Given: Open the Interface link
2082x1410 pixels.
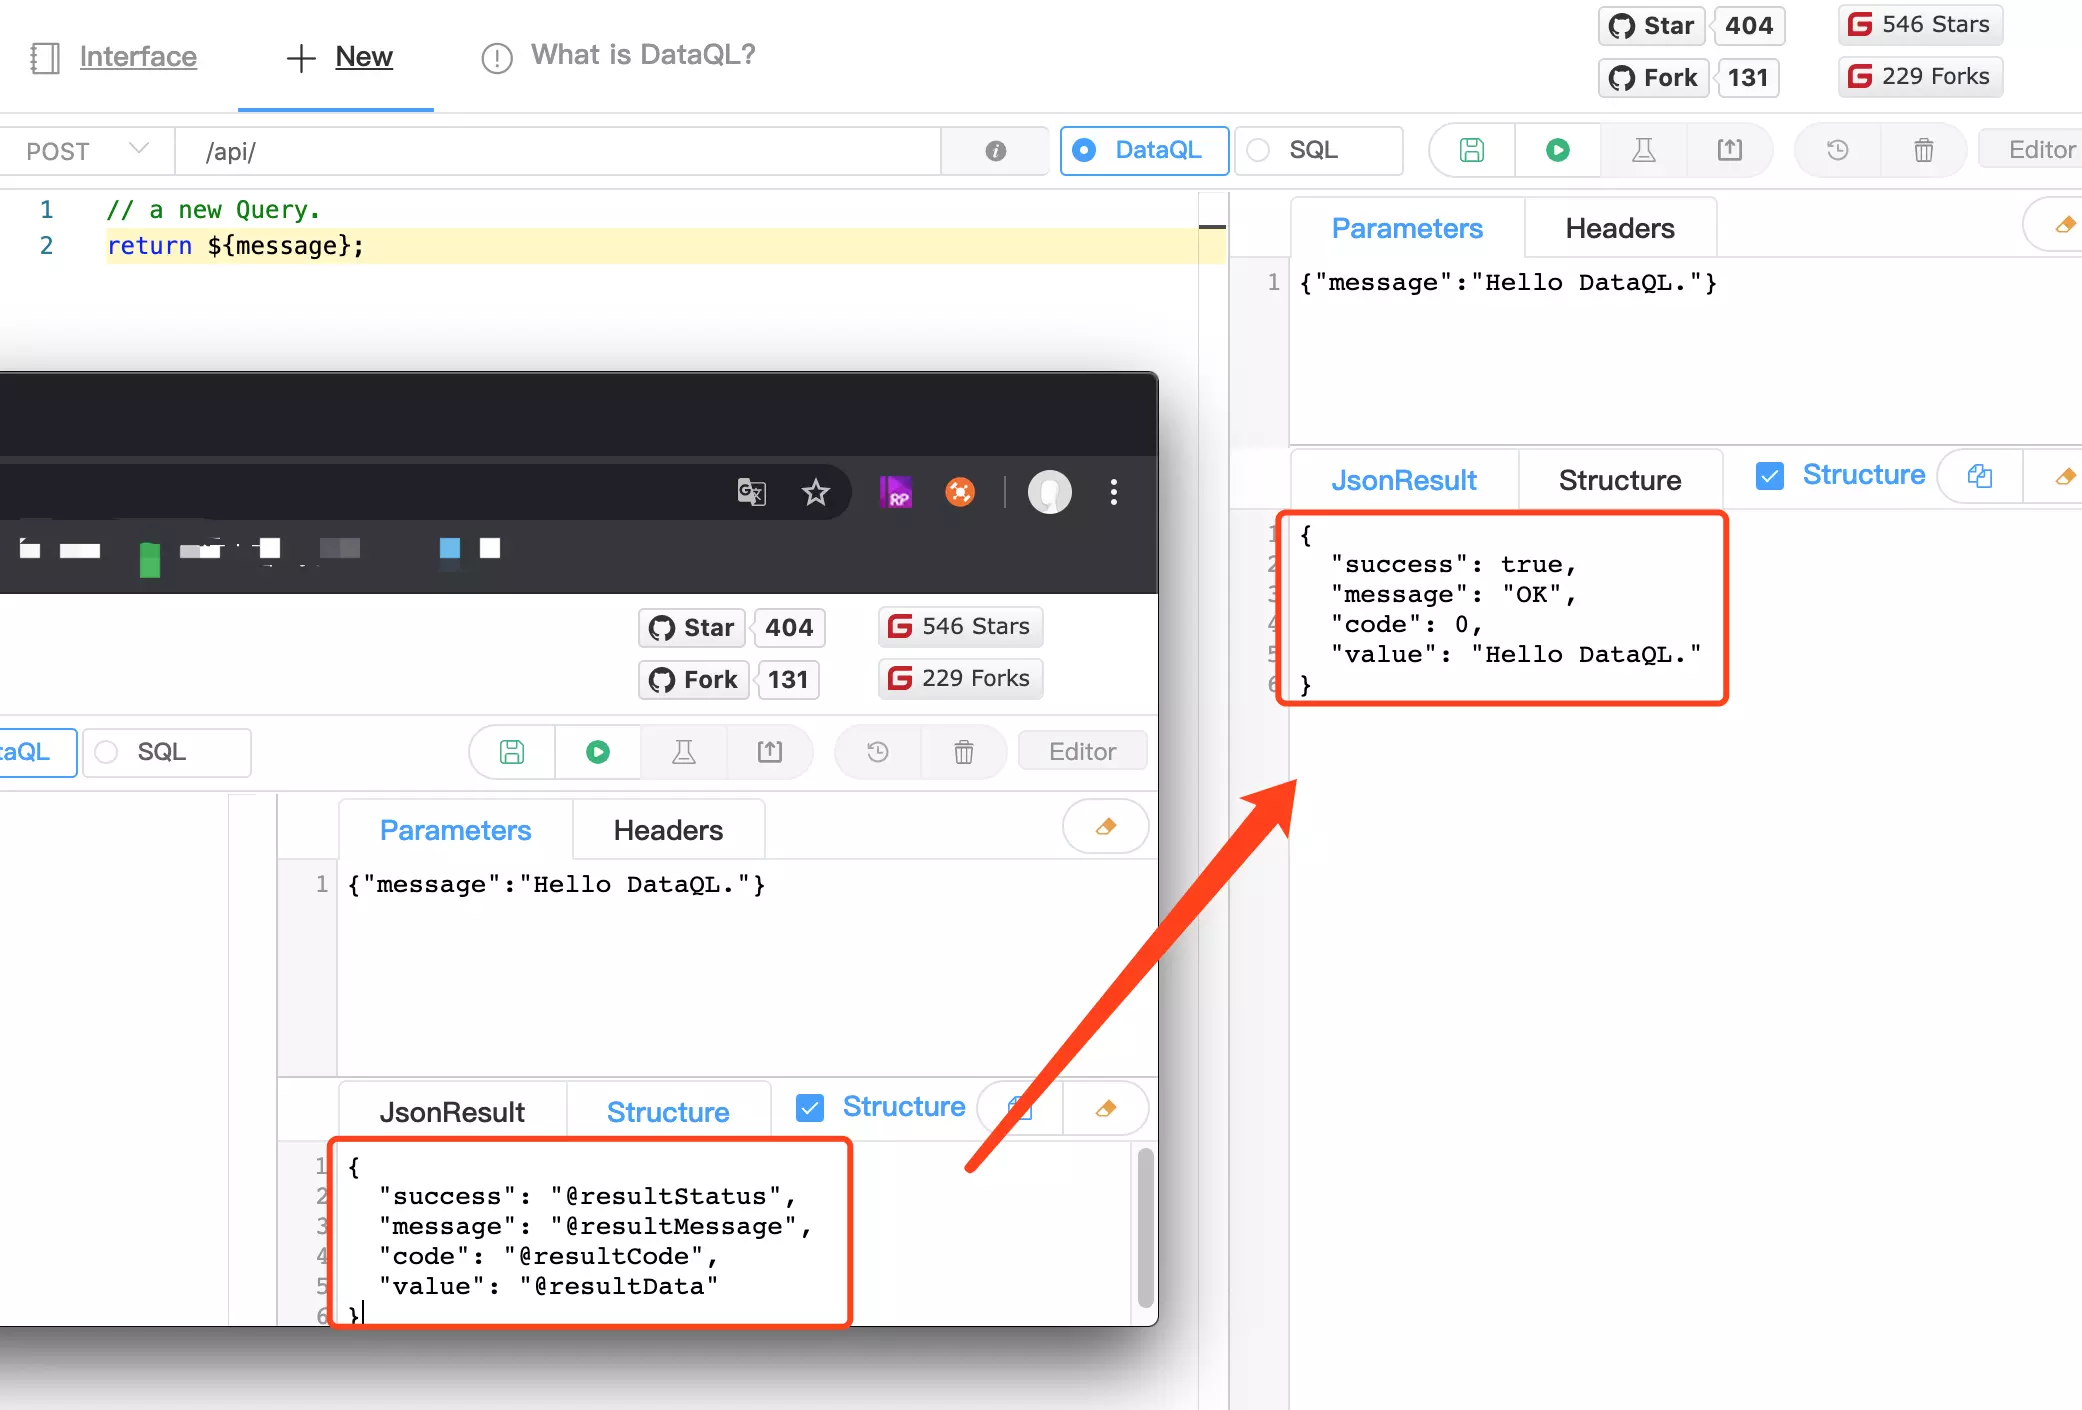Looking at the screenshot, I should tap(138, 57).
